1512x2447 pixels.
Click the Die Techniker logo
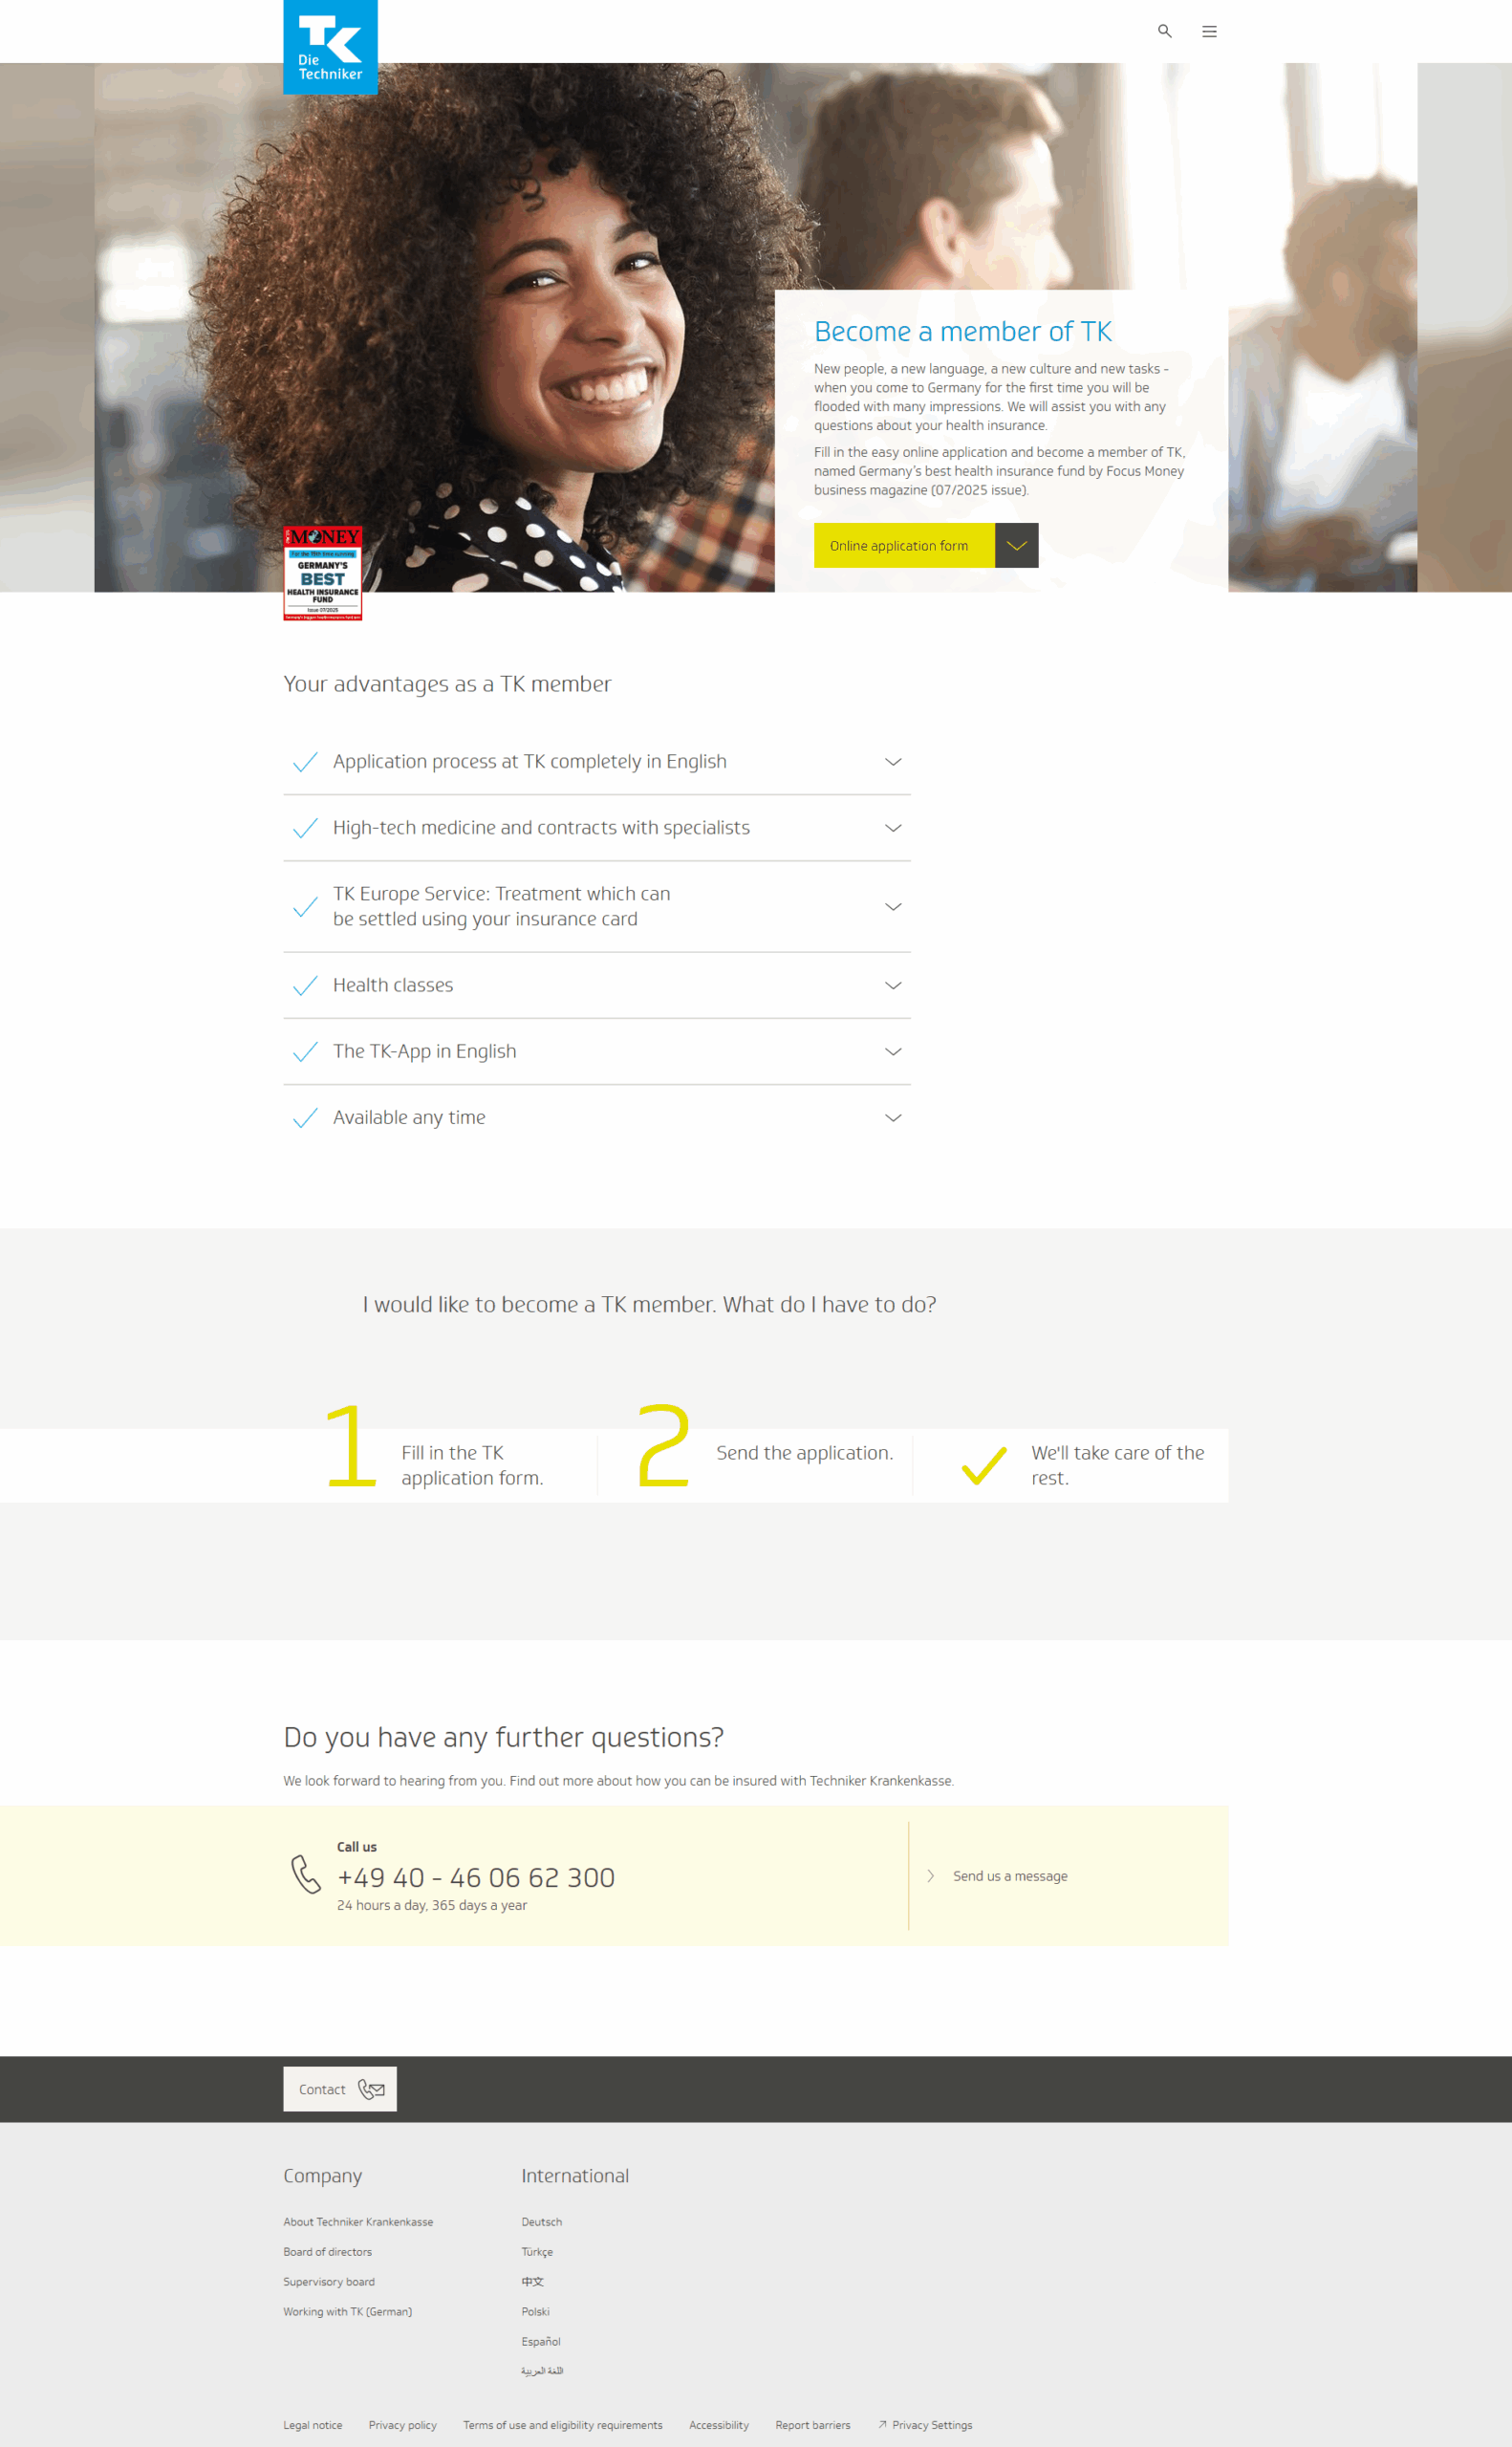coord(330,47)
